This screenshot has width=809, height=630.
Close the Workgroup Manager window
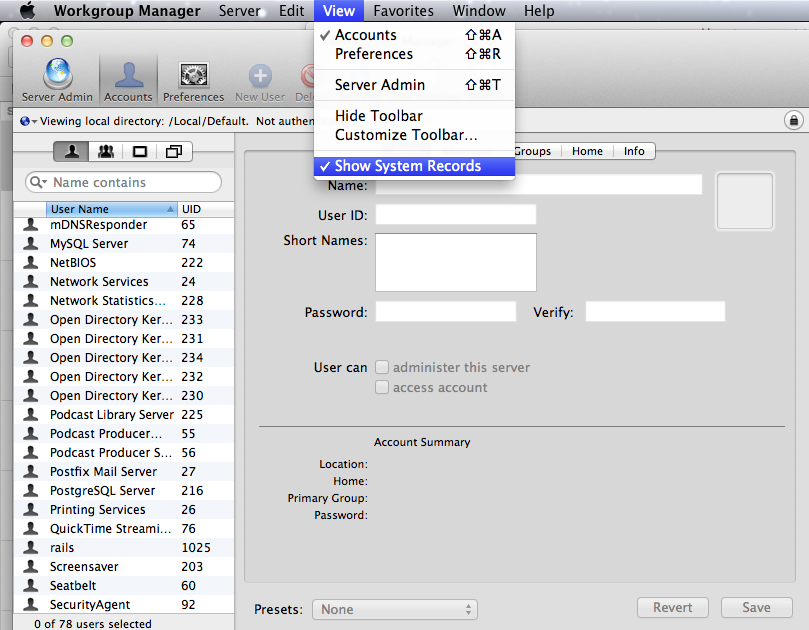click(x=27, y=41)
